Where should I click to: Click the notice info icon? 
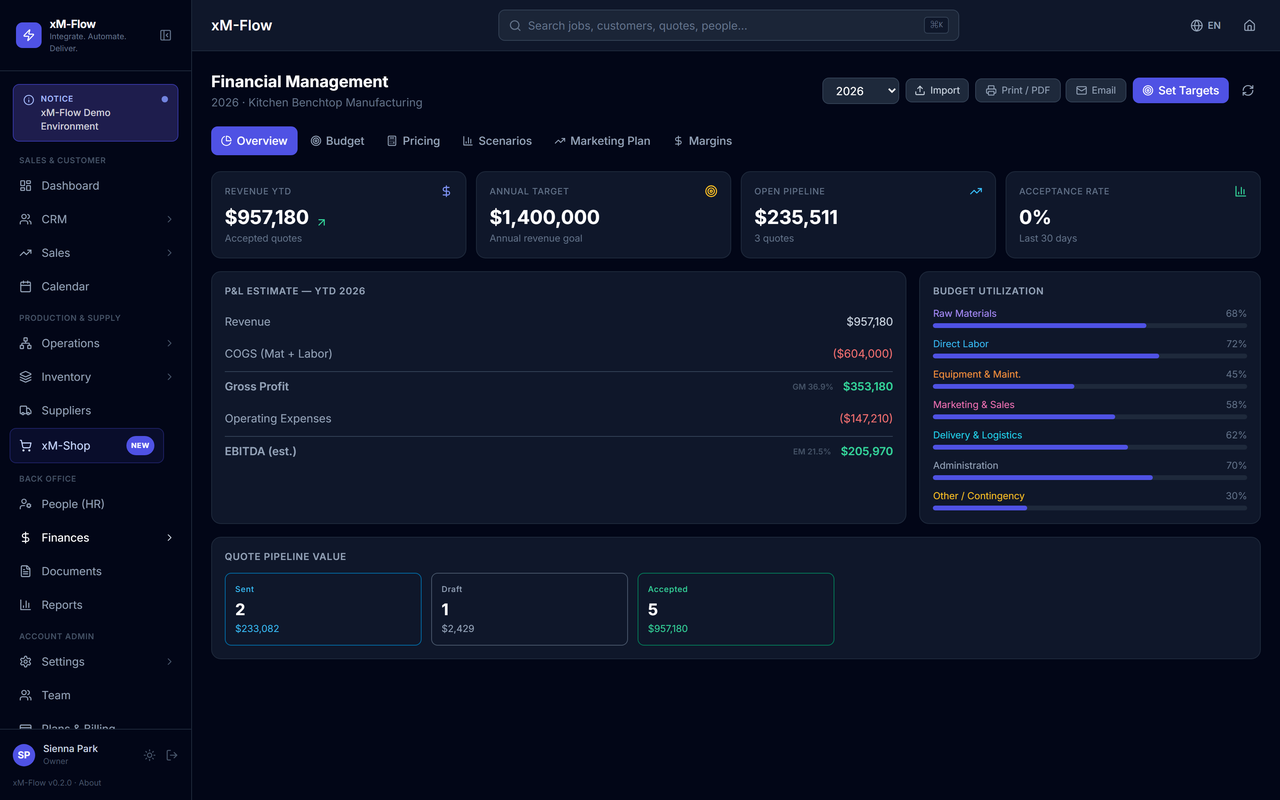click(29, 99)
